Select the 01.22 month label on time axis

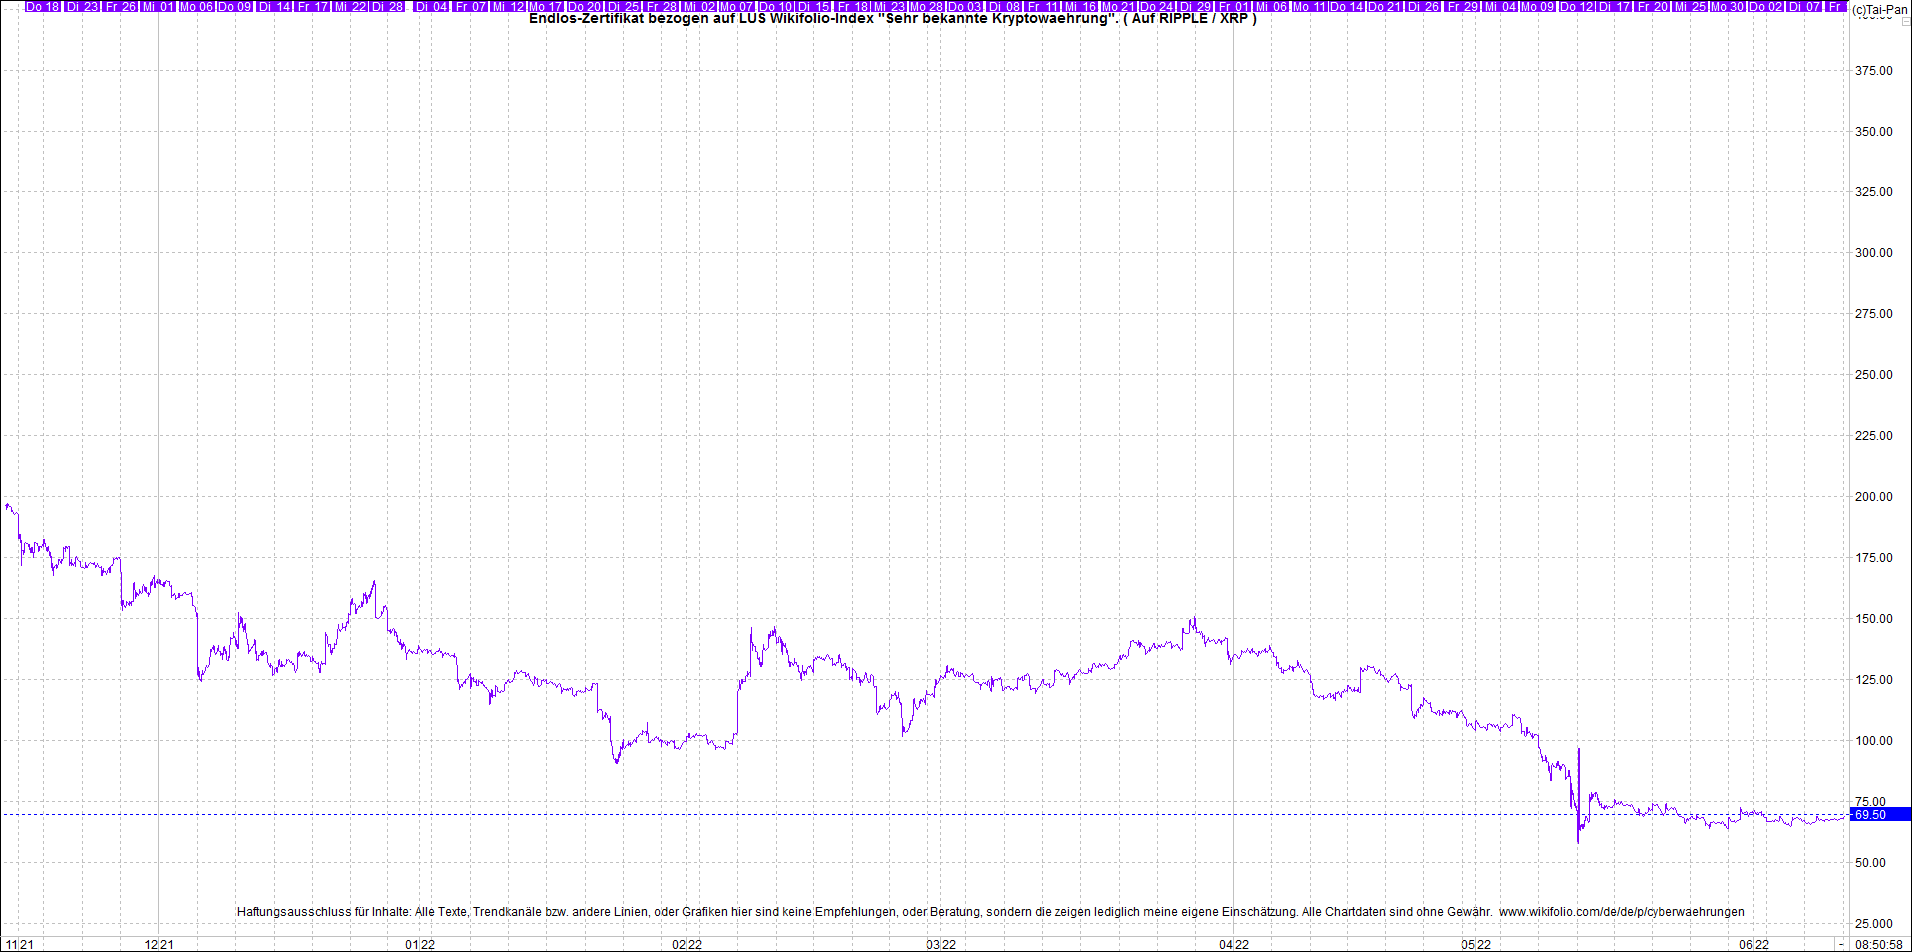(x=420, y=944)
